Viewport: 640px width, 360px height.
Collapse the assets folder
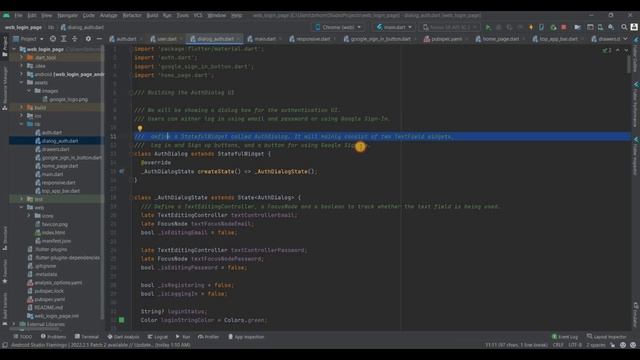click(22, 82)
